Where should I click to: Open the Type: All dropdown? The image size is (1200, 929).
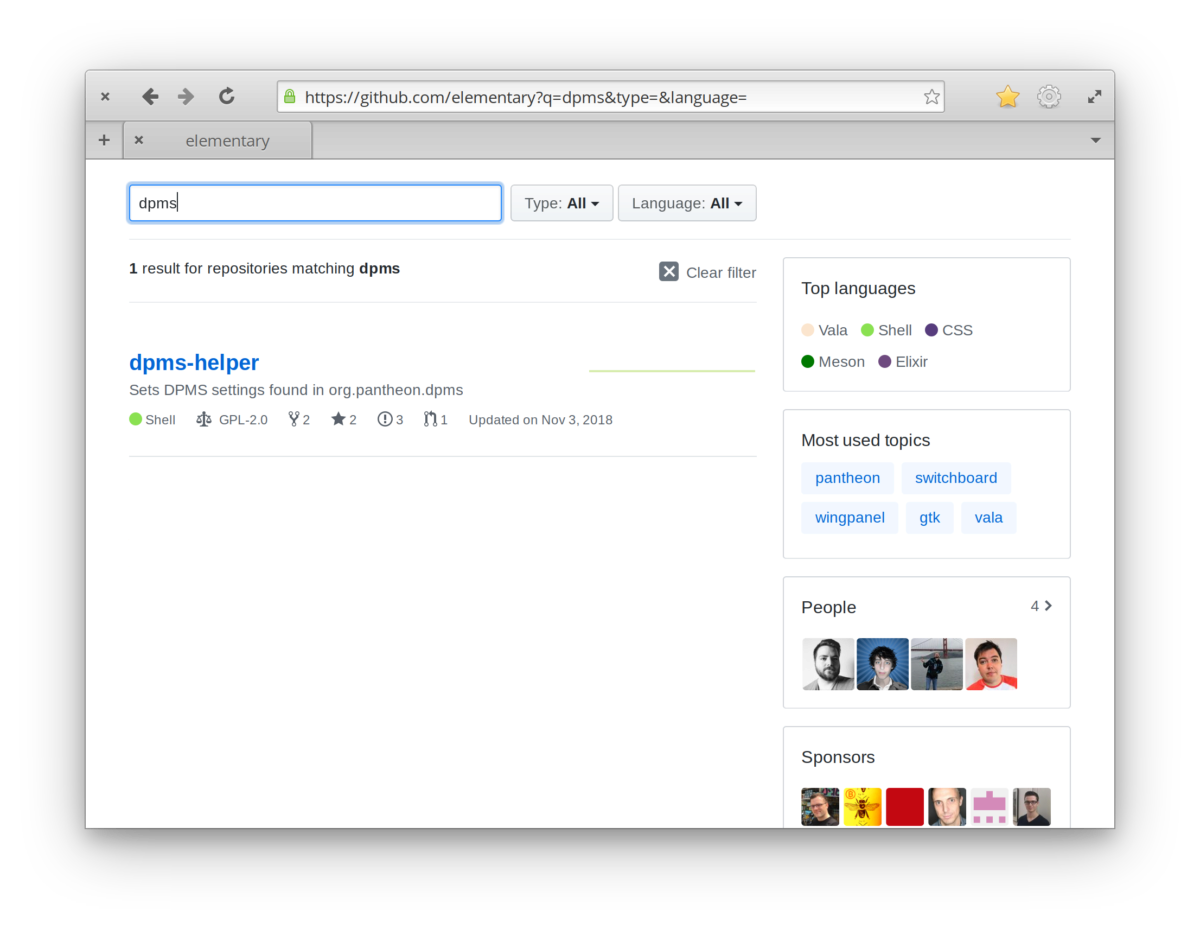tap(562, 203)
